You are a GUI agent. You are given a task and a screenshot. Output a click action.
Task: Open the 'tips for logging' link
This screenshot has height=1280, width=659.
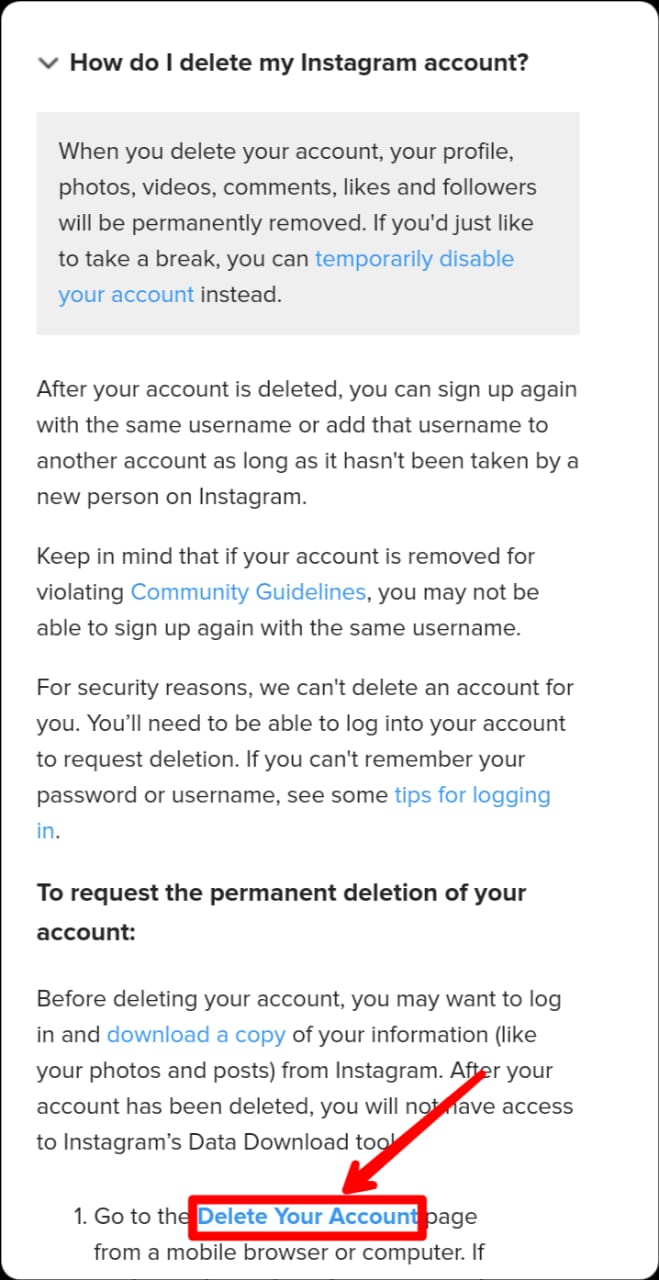coord(472,795)
